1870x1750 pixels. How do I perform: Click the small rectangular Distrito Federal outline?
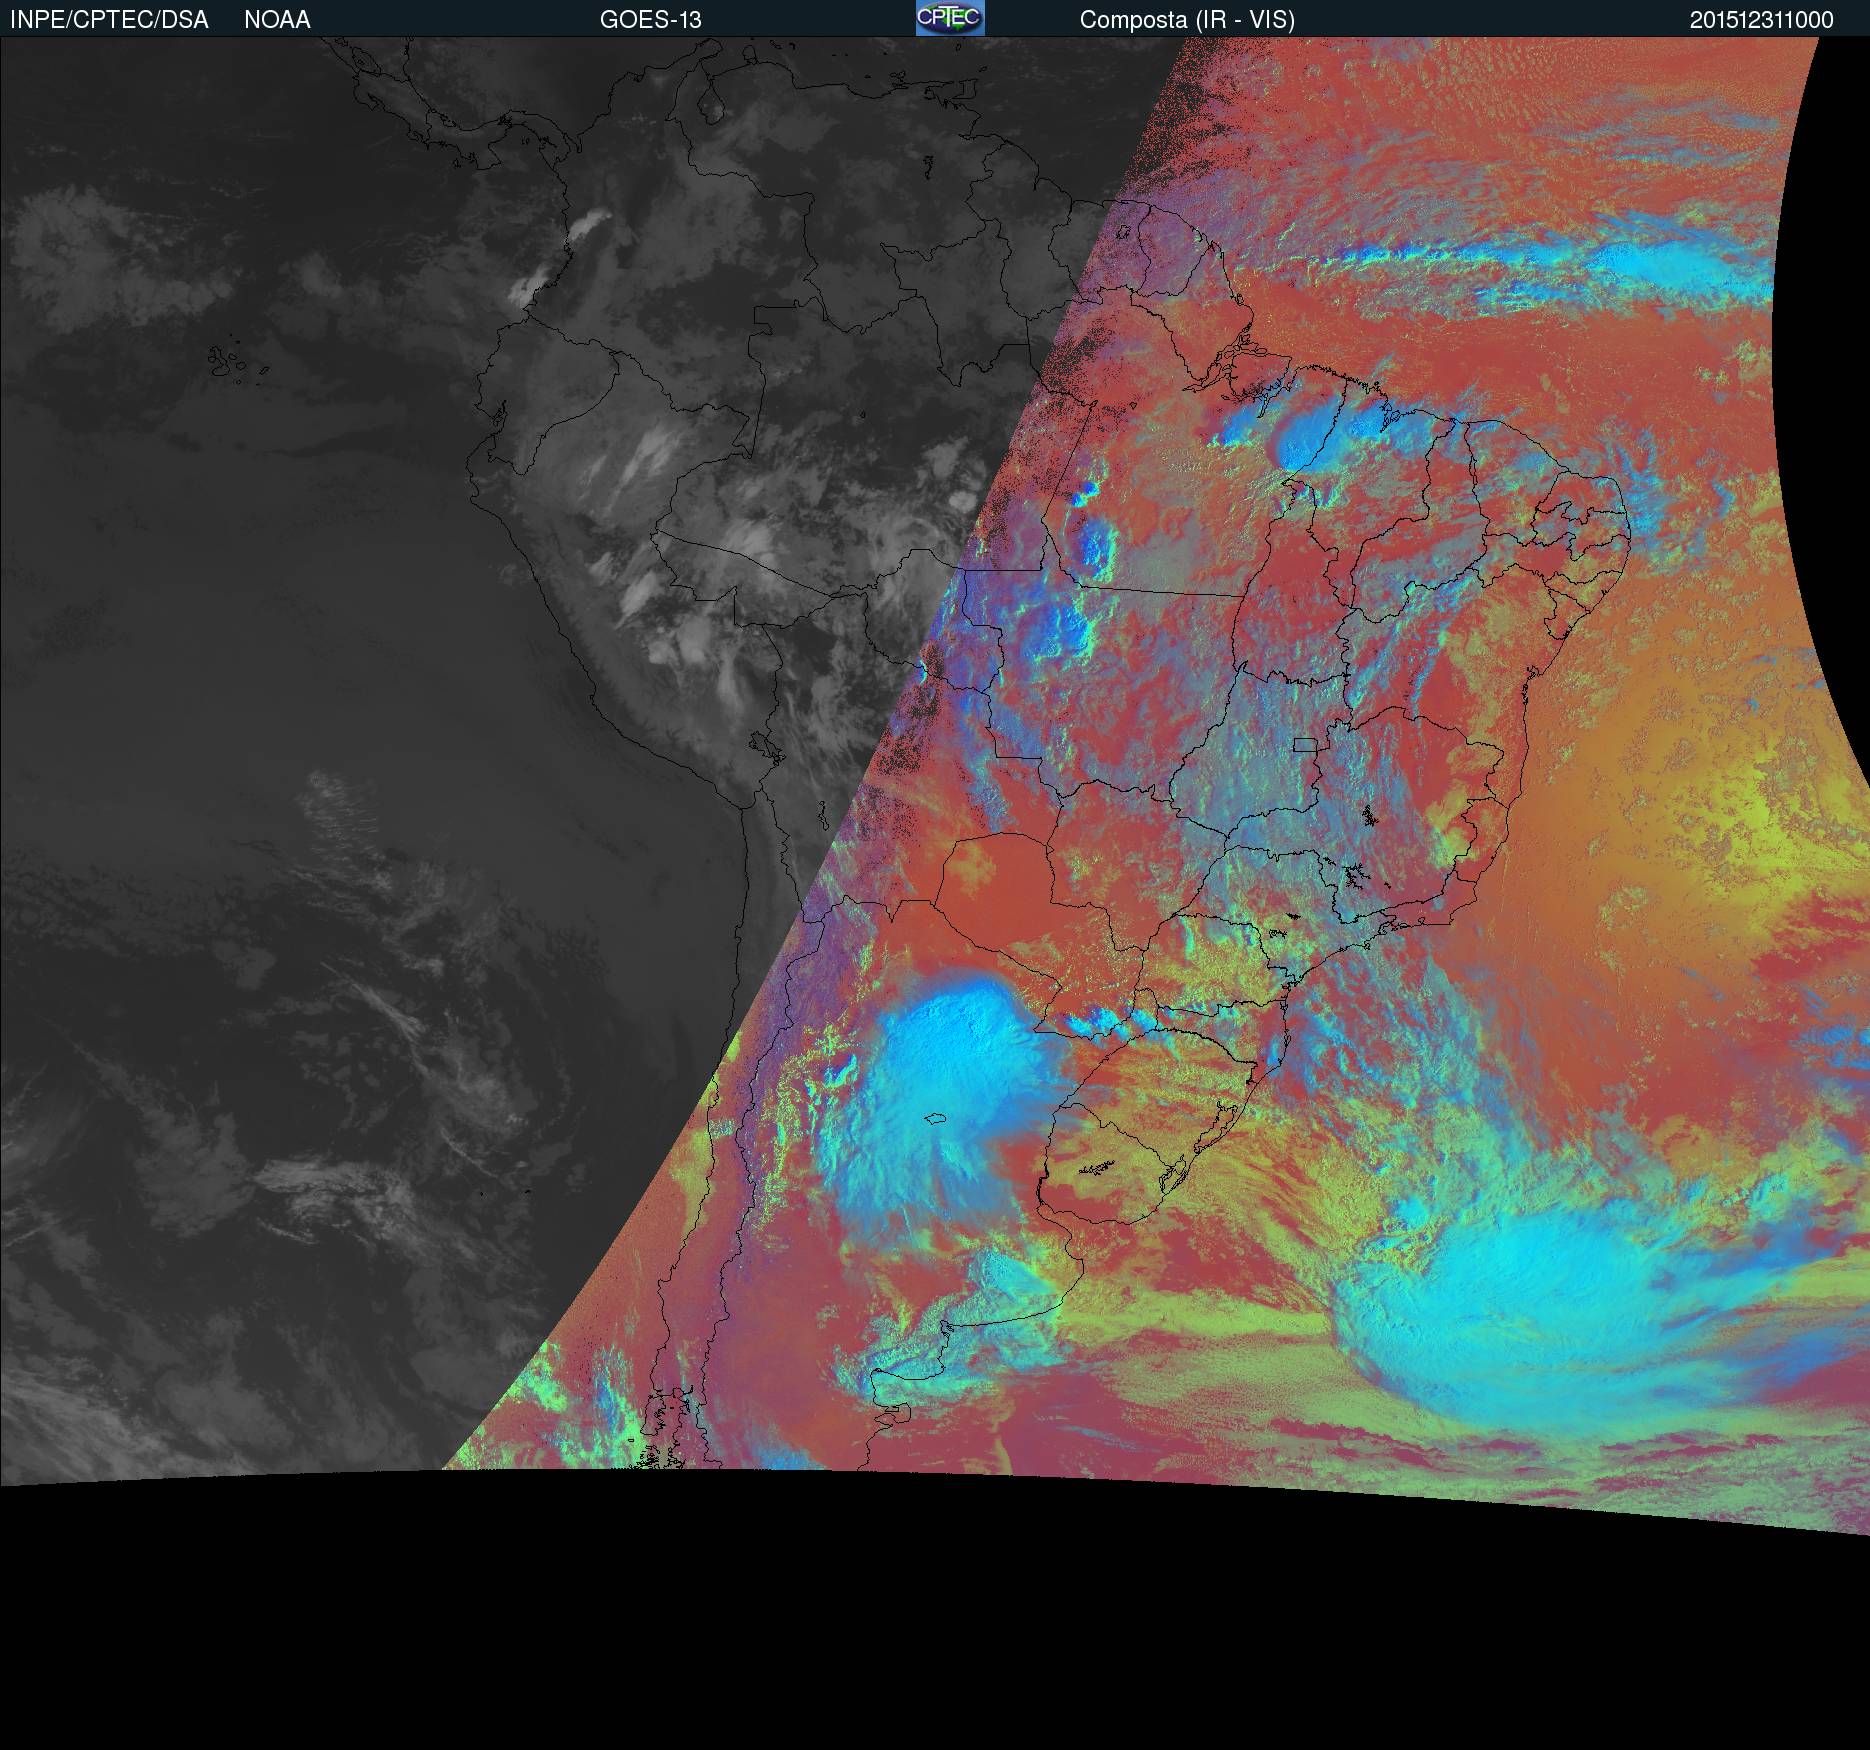click(1304, 744)
